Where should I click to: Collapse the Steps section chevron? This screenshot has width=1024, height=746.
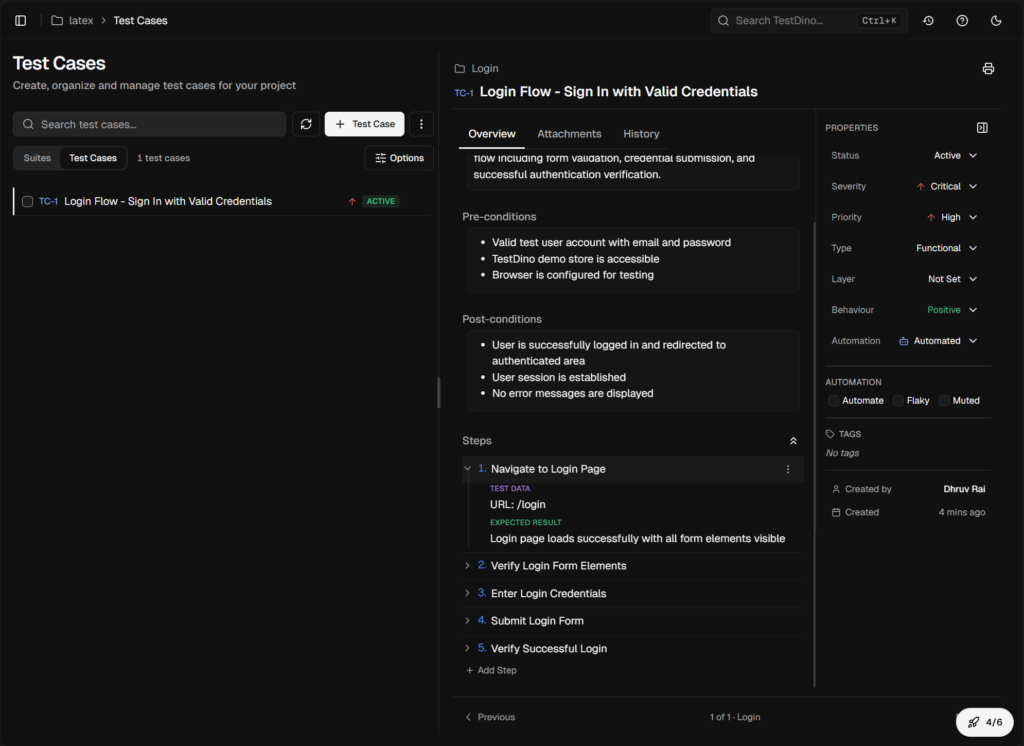(793, 440)
